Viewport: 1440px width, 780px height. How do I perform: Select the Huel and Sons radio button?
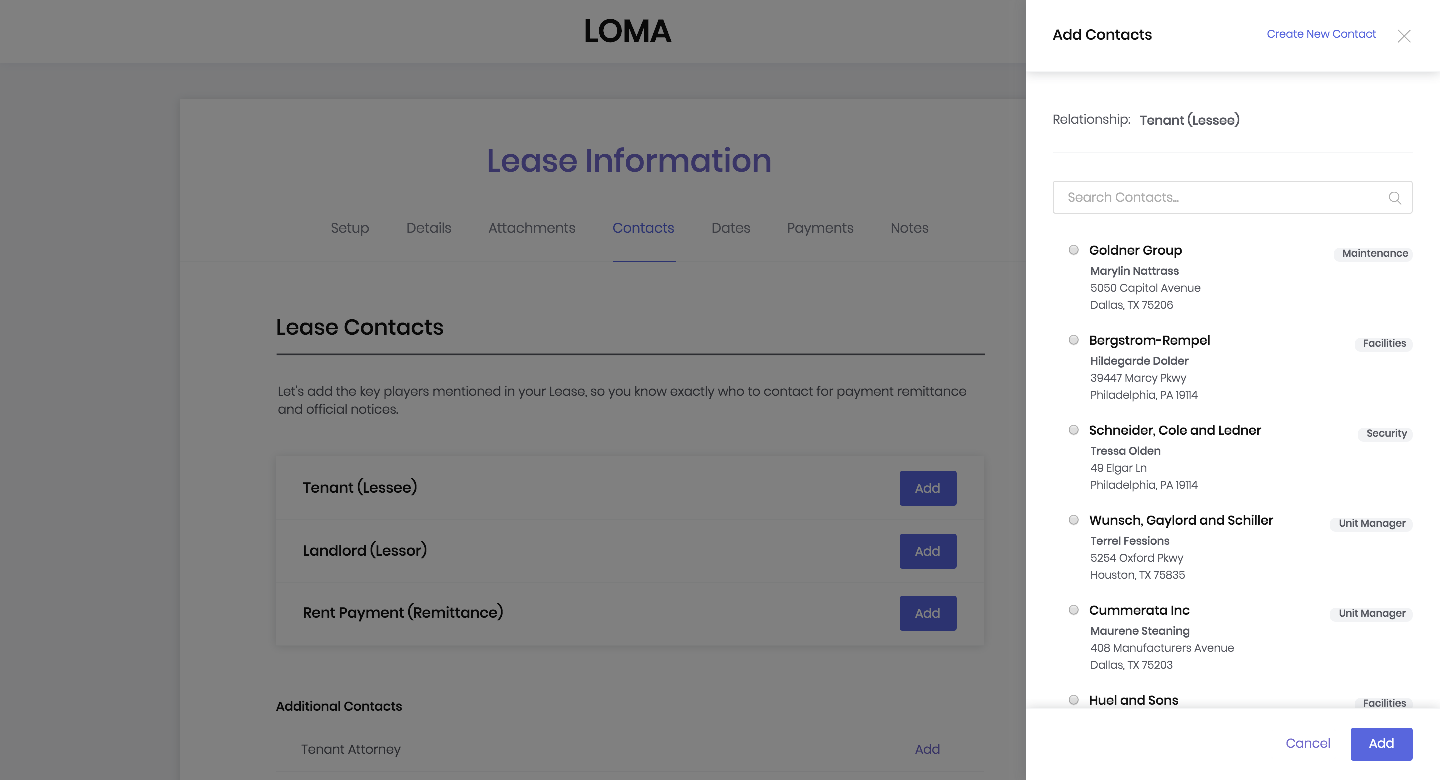[x=1074, y=700]
